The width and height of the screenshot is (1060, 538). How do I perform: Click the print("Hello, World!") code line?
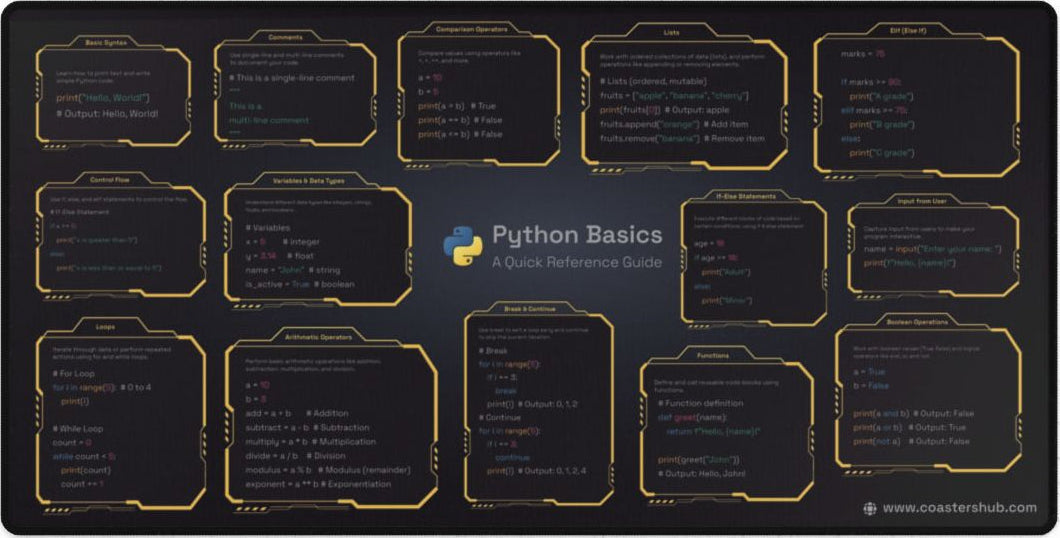[103, 97]
